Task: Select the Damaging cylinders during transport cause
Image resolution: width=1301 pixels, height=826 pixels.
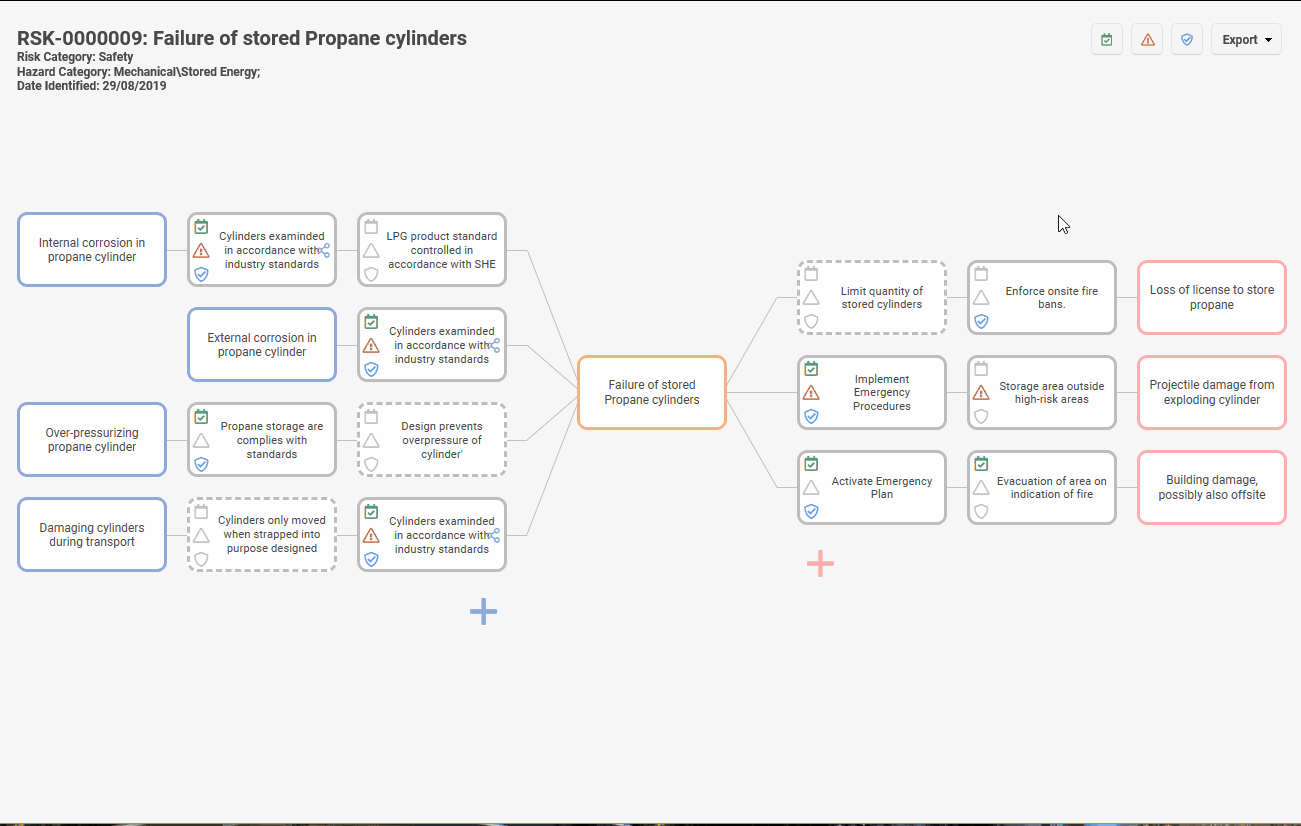Action: pyautogui.click(x=92, y=535)
